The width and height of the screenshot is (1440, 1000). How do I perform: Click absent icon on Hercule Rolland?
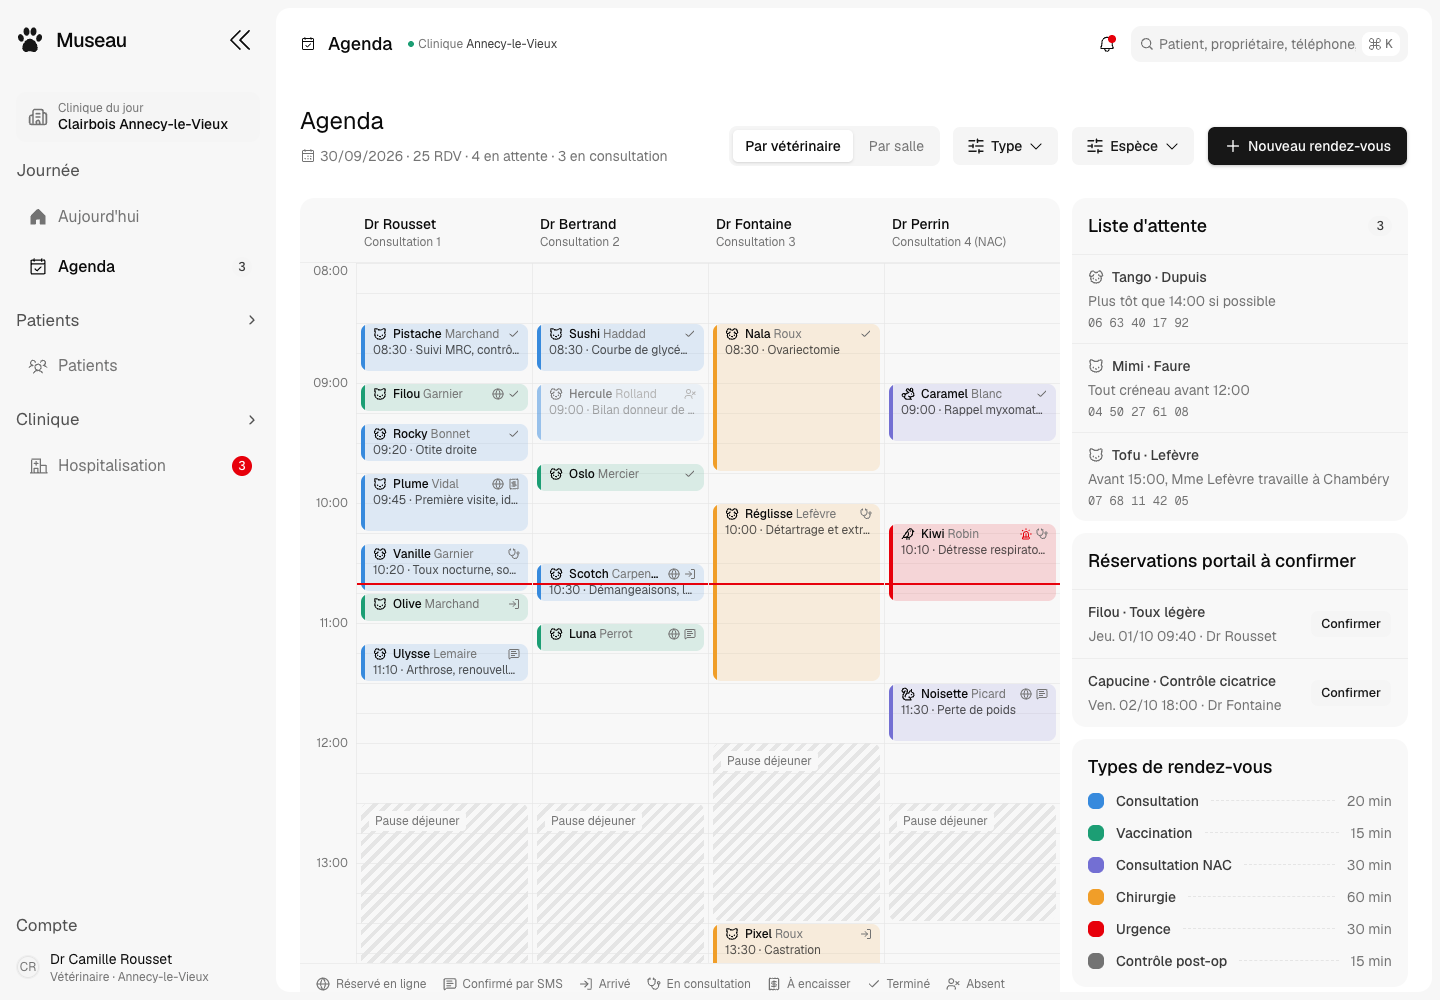690,394
